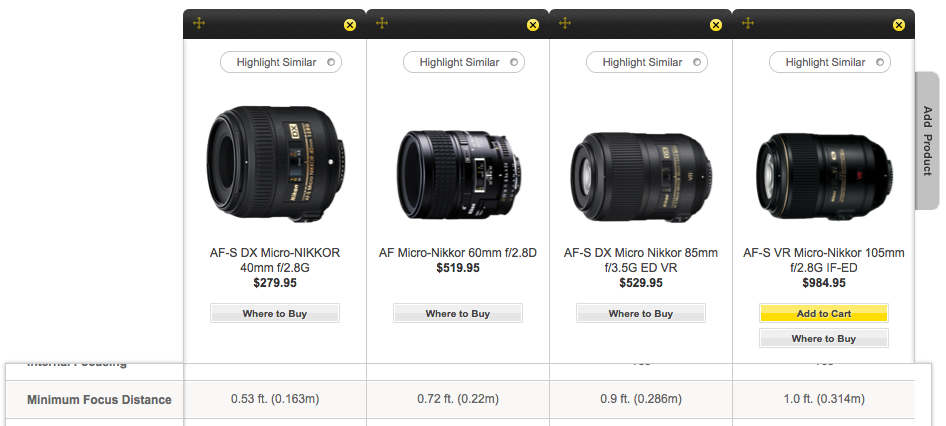The image size is (946, 426).
Task: Toggle Highlight Similar for 40mm lens
Action: [281, 62]
